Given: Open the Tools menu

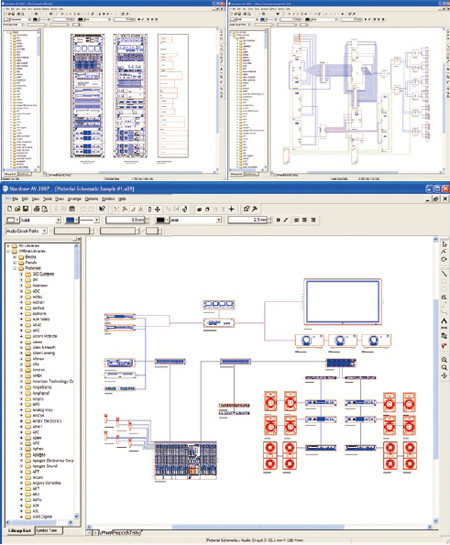Looking at the screenshot, I should click(x=47, y=199).
